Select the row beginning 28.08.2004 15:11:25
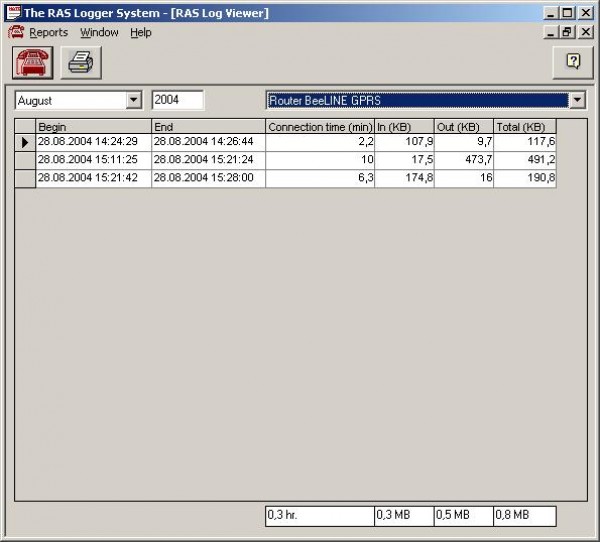Viewport: 600px width, 542px height. [93, 160]
